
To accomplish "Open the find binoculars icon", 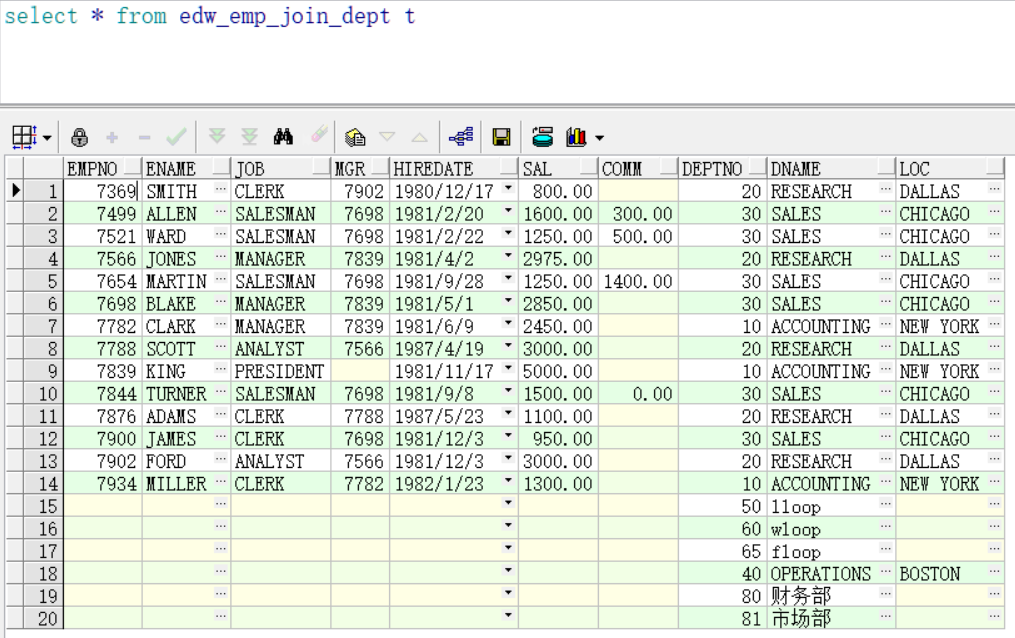I will pos(284,137).
